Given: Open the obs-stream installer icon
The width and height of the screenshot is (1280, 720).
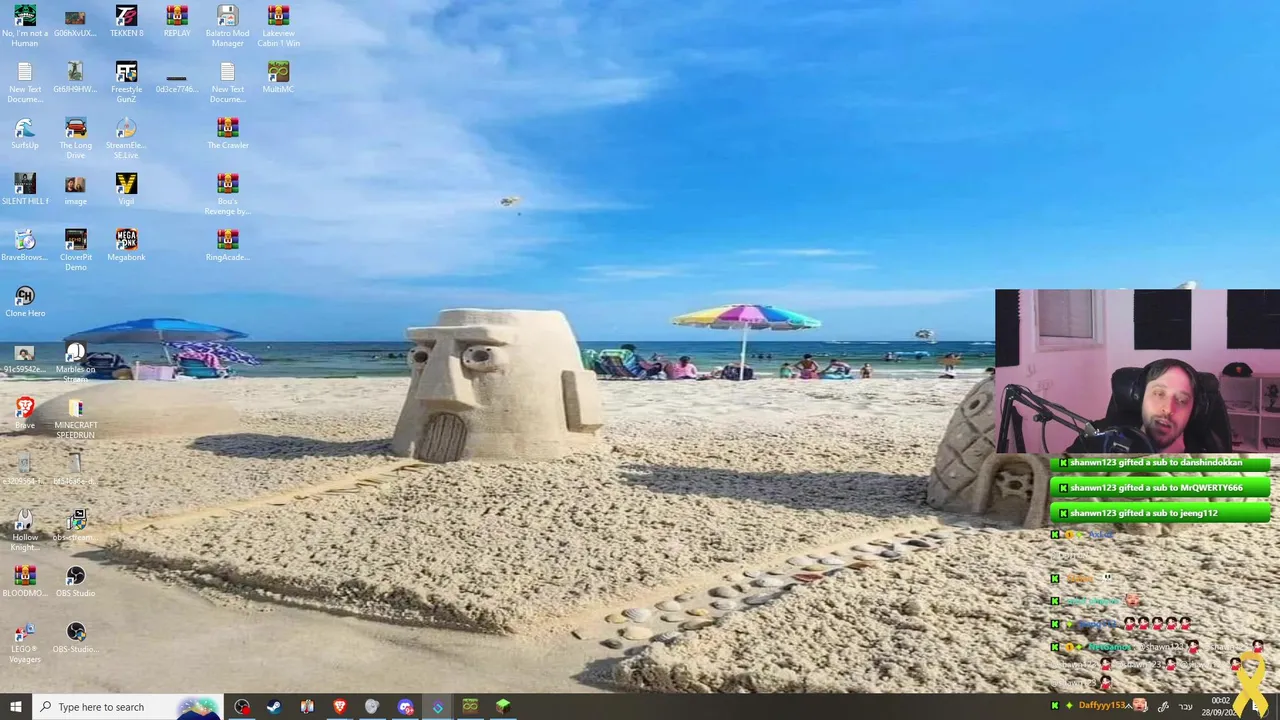Looking at the screenshot, I should tap(75, 525).
